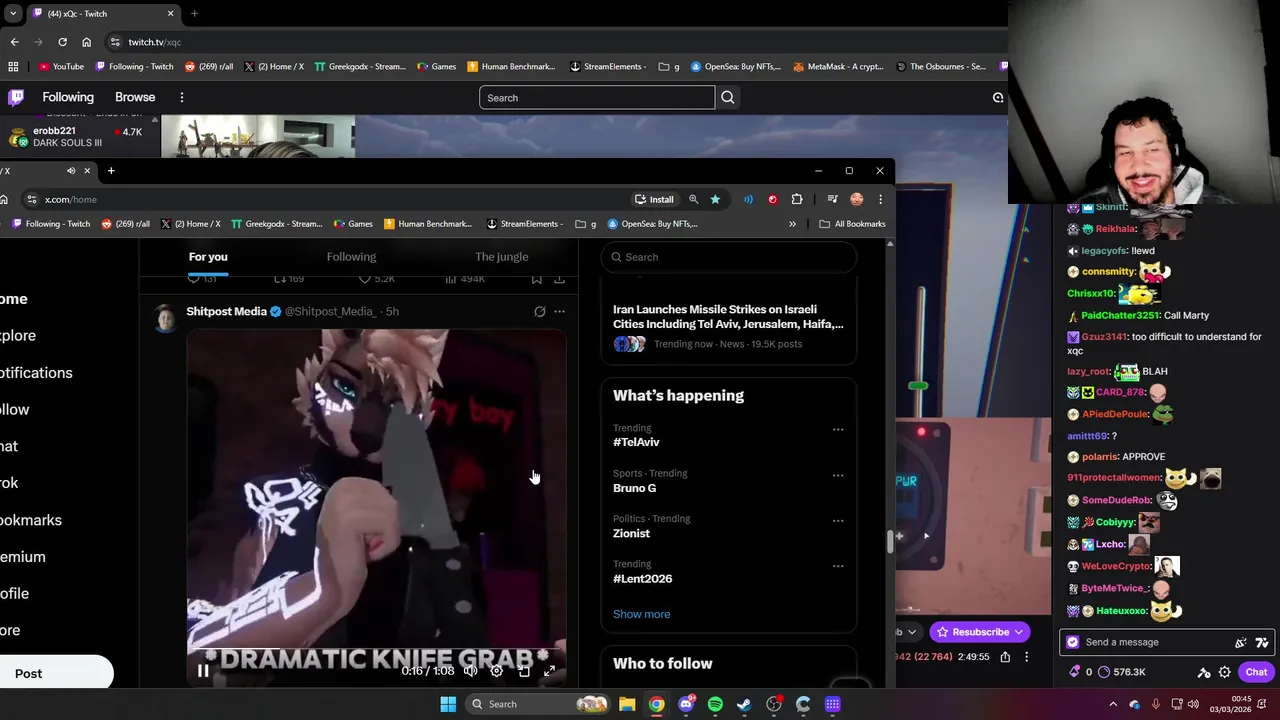This screenshot has height=720, width=1280.
Task: Click the purple Chat button
Action: click(1257, 672)
